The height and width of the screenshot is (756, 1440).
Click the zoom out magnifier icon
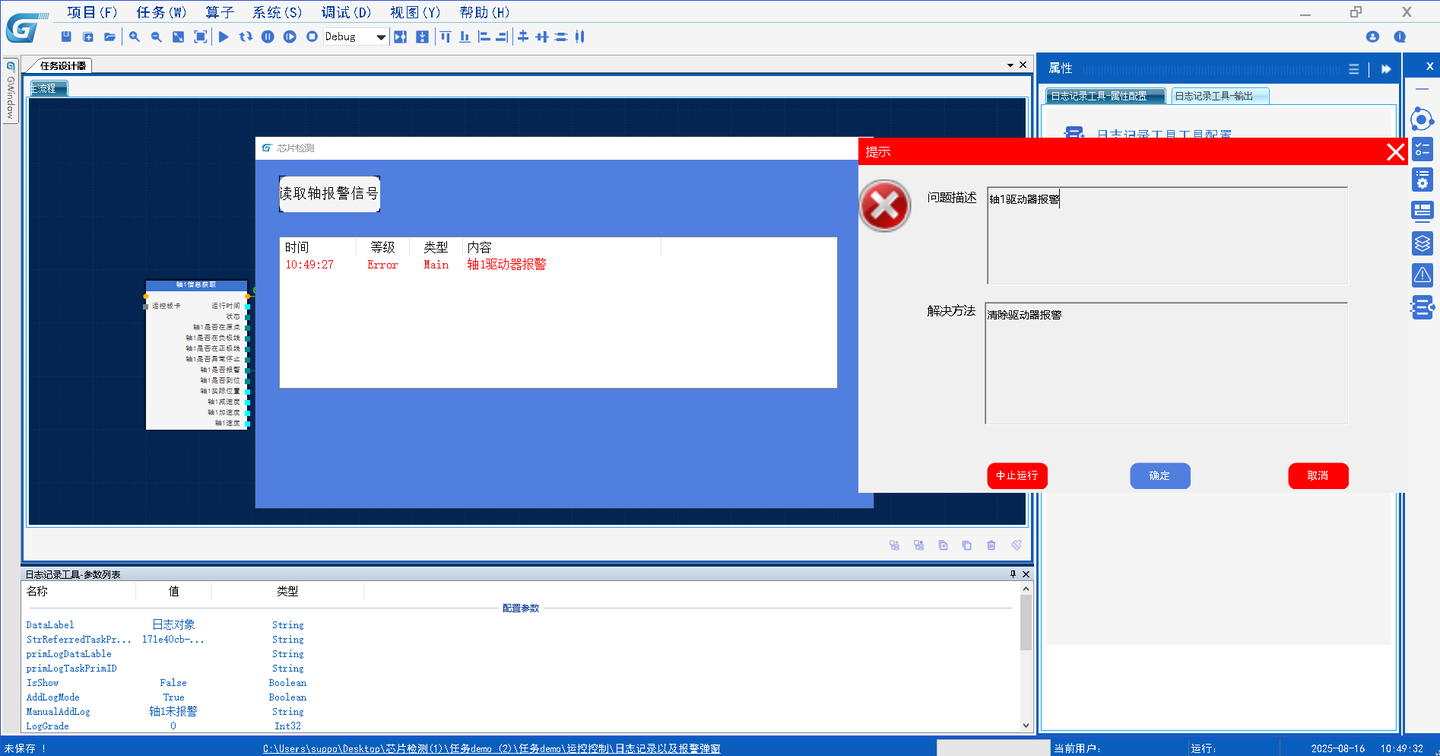coord(156,37)
